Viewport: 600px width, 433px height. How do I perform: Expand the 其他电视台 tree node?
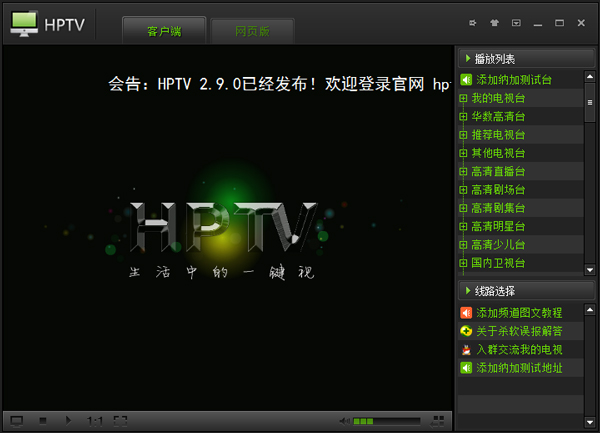click(x=463, y=153)
